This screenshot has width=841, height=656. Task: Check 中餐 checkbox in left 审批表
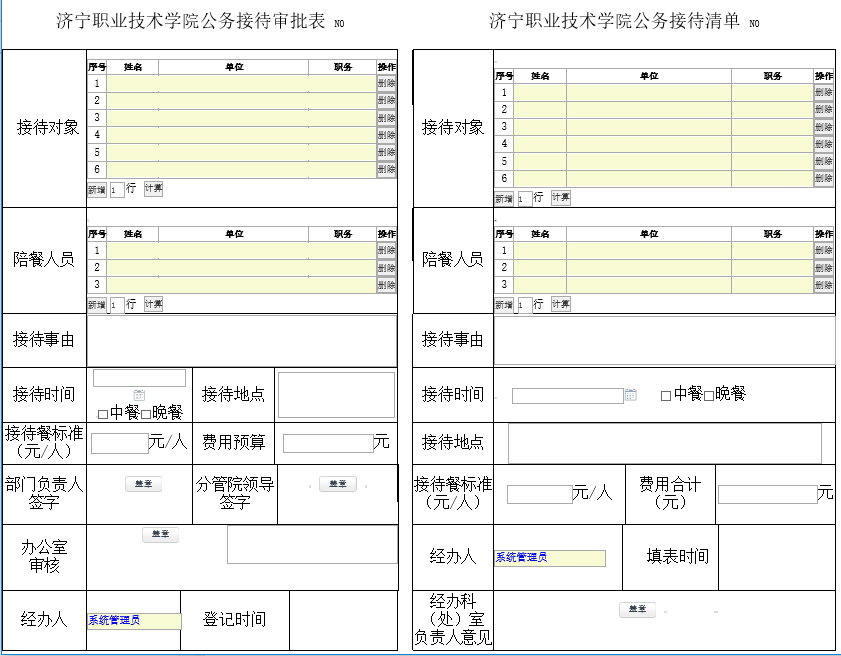[x=103, y=414]
